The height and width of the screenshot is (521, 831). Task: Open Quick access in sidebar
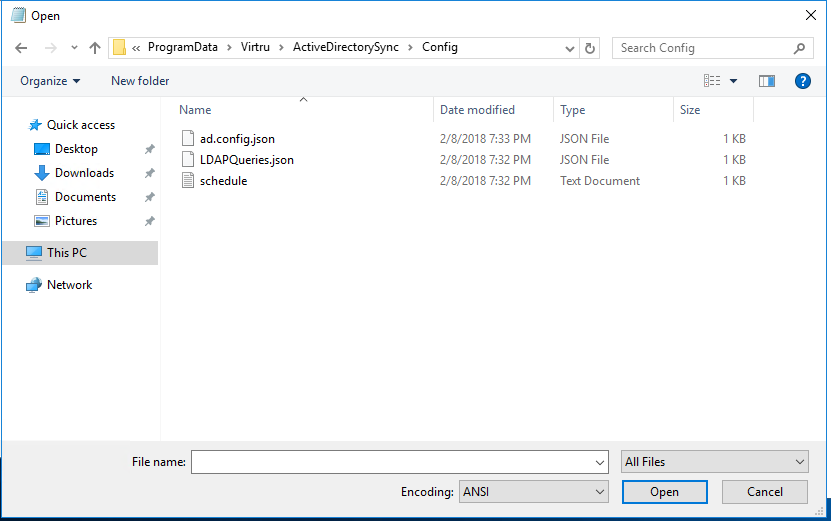(x=81, y=125)
